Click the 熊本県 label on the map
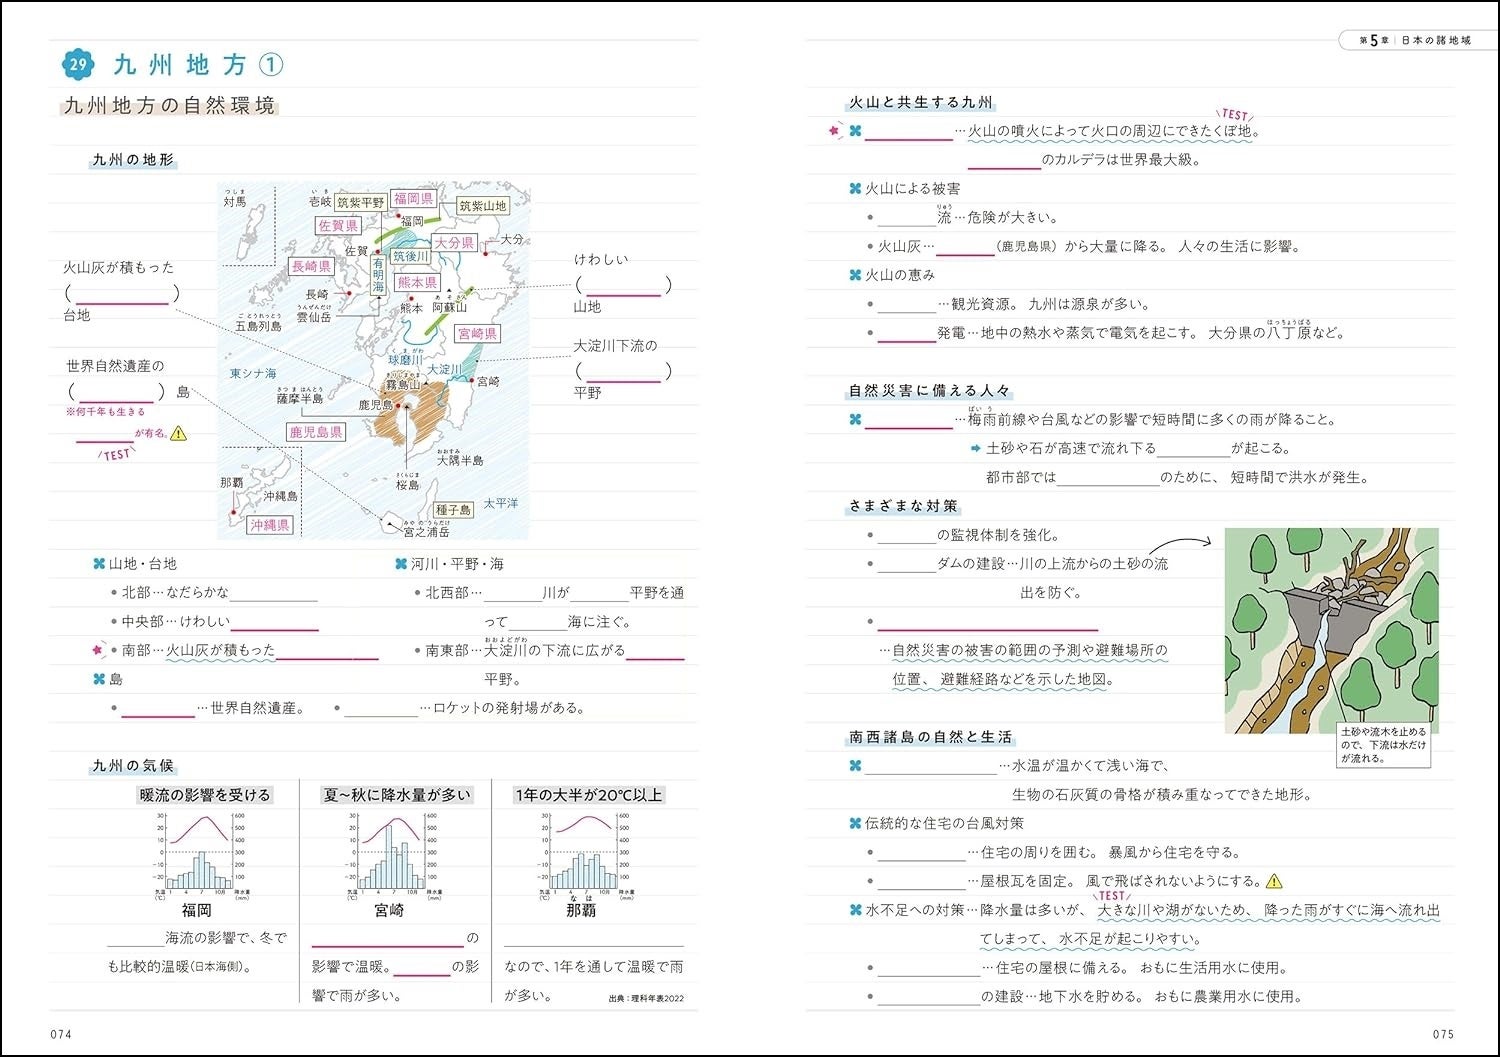The height and width of the screenshot is (1057, 1500). point(417,283)
